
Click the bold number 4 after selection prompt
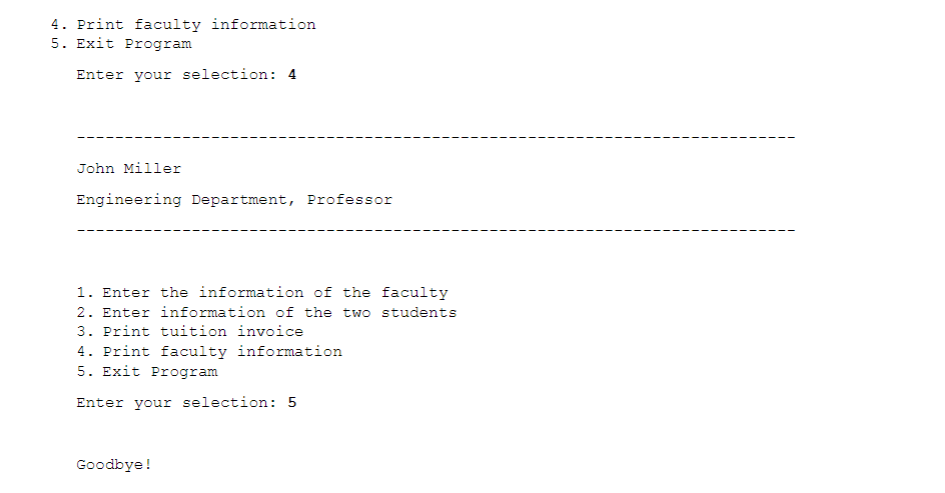(x=292, y=75)
